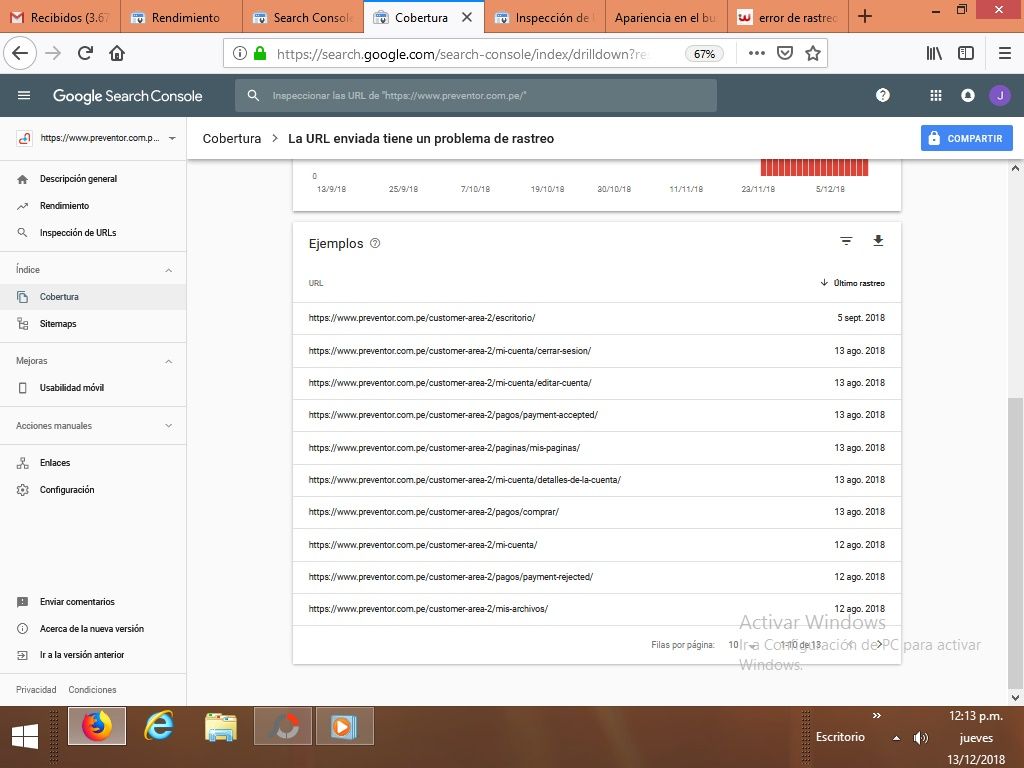This screenshot has height=768, width=1024.
Task: Sort by Último rastreo column
Action: click(852, 283)
